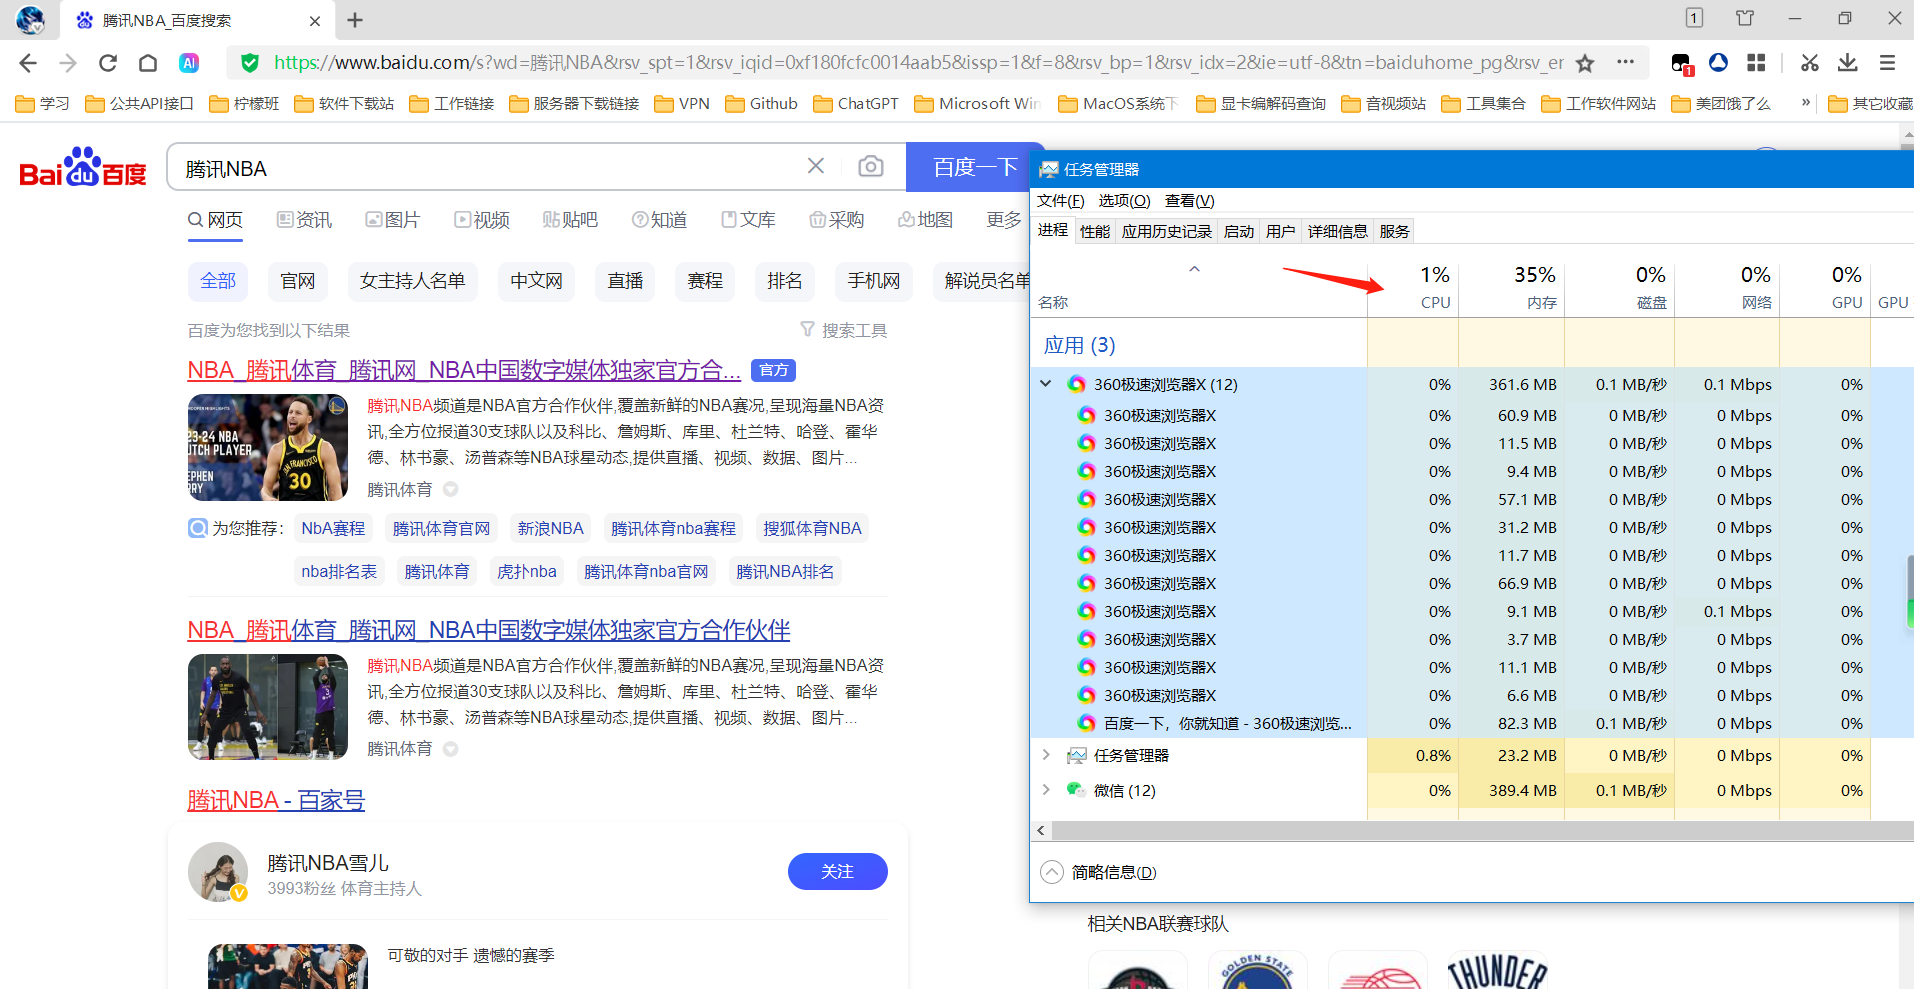Viewport: 1914px width, 989px height.
Task: Open the 学习 bookmark folder
Action: click(42, 103)
